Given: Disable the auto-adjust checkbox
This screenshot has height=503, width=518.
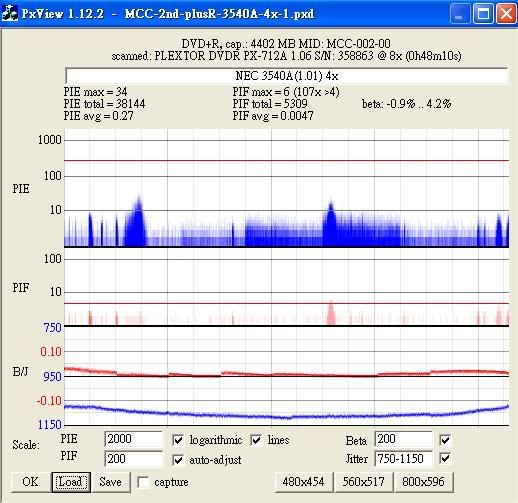Looking at the screenshot, I should coord(178,460).
